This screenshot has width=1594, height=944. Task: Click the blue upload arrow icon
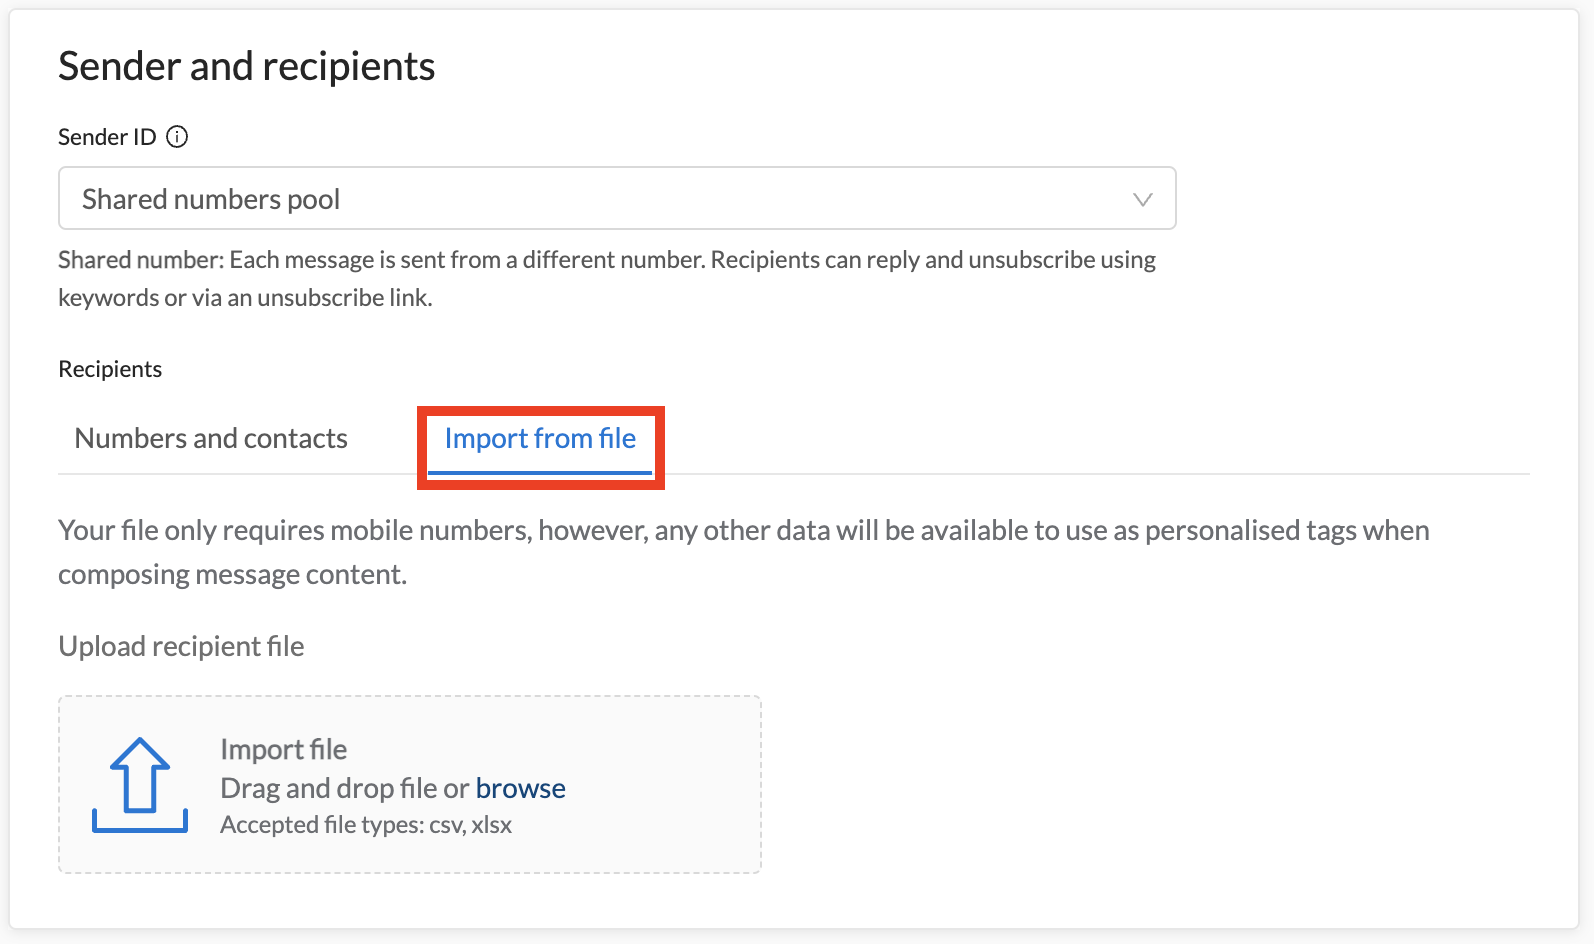140,785
